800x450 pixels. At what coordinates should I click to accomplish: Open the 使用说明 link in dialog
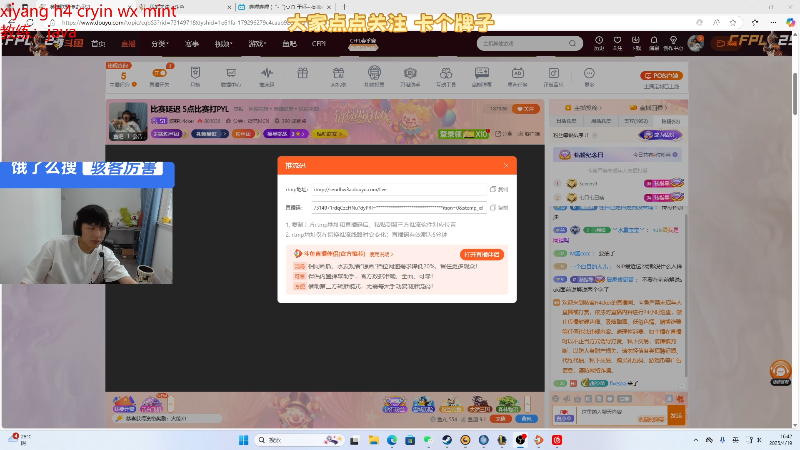(381, 254)
